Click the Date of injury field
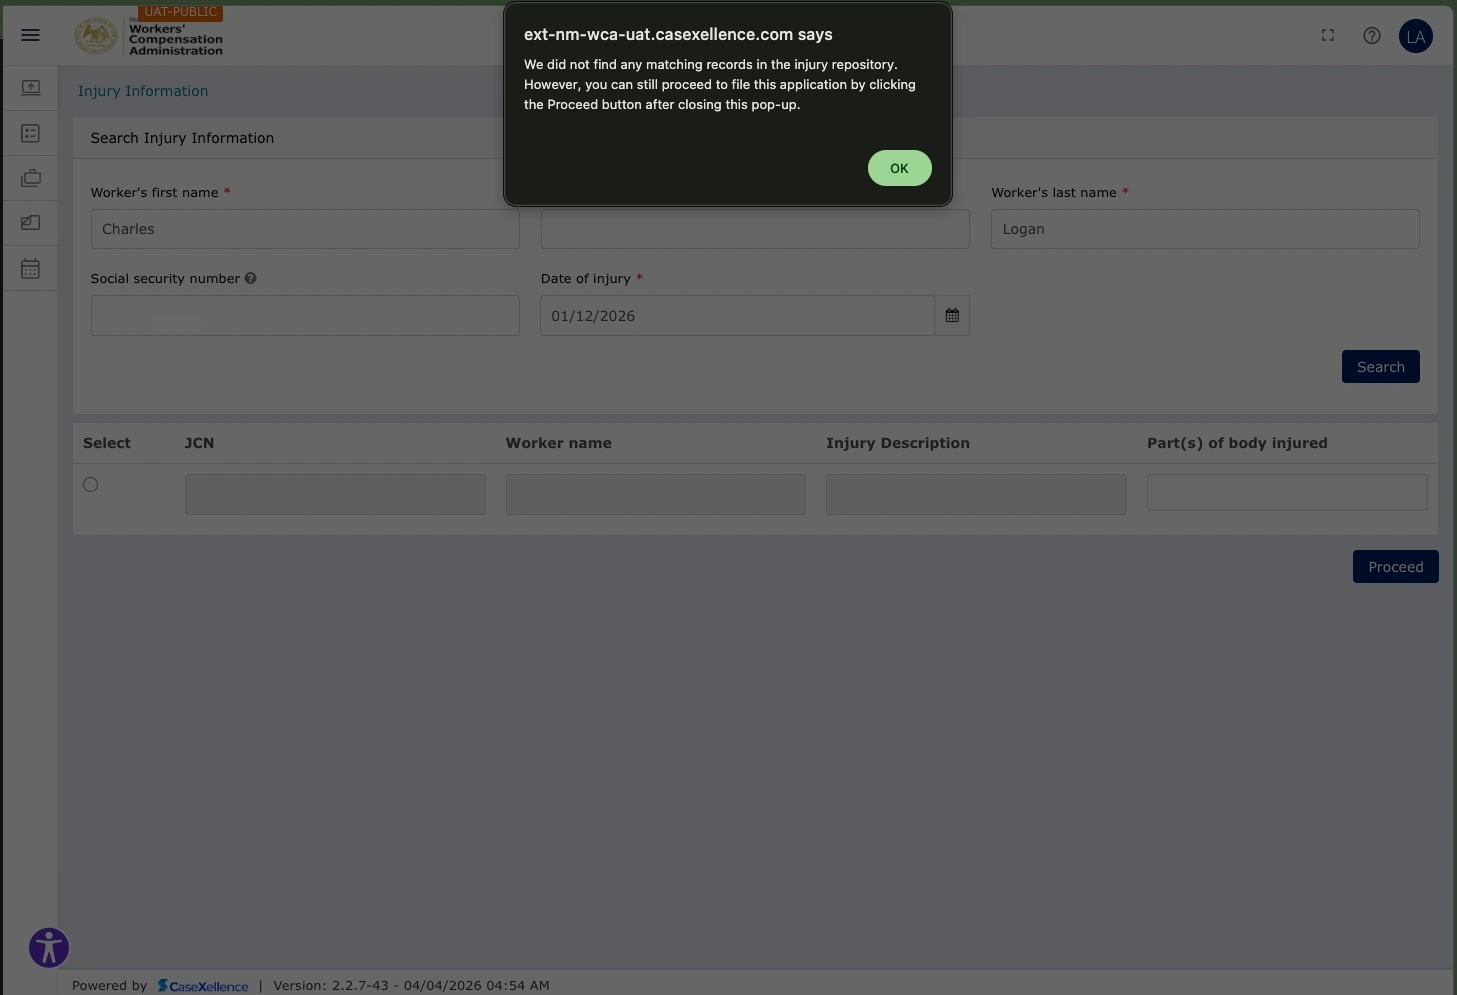Image resolution: width=1457 pixels, height=995 pixels. 737,315
